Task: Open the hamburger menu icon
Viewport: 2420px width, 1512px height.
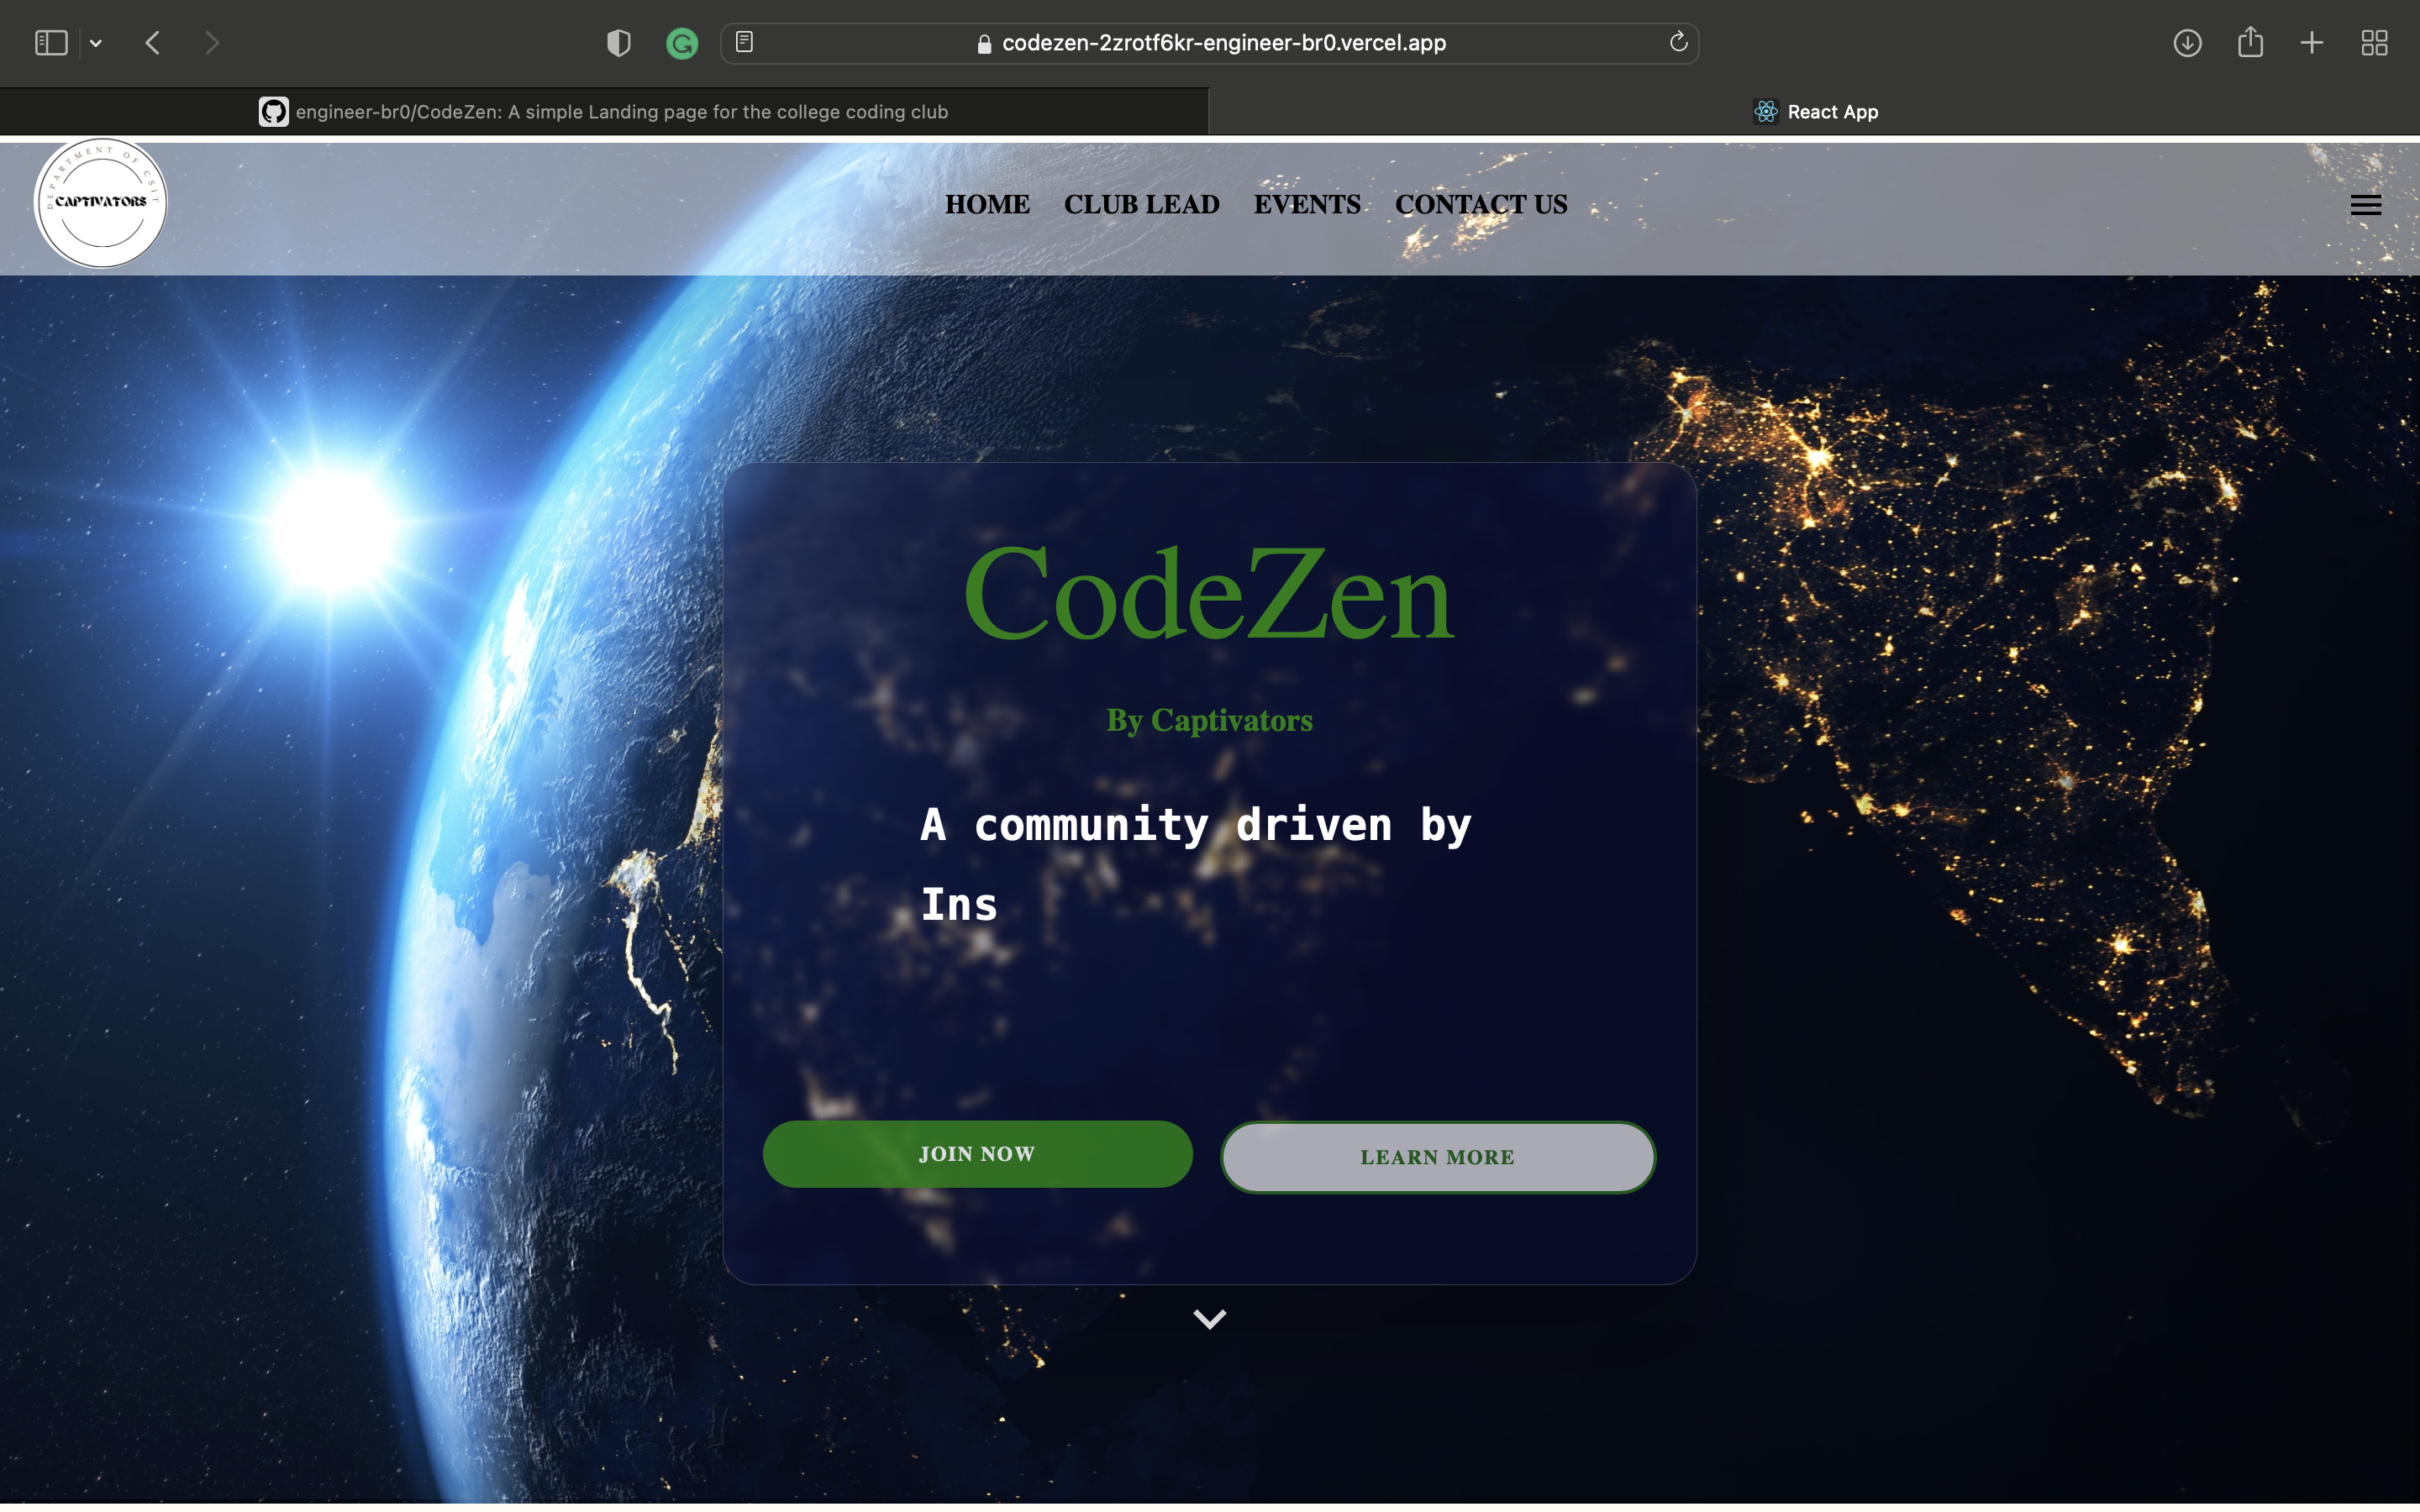Action: coord(2365,205)
